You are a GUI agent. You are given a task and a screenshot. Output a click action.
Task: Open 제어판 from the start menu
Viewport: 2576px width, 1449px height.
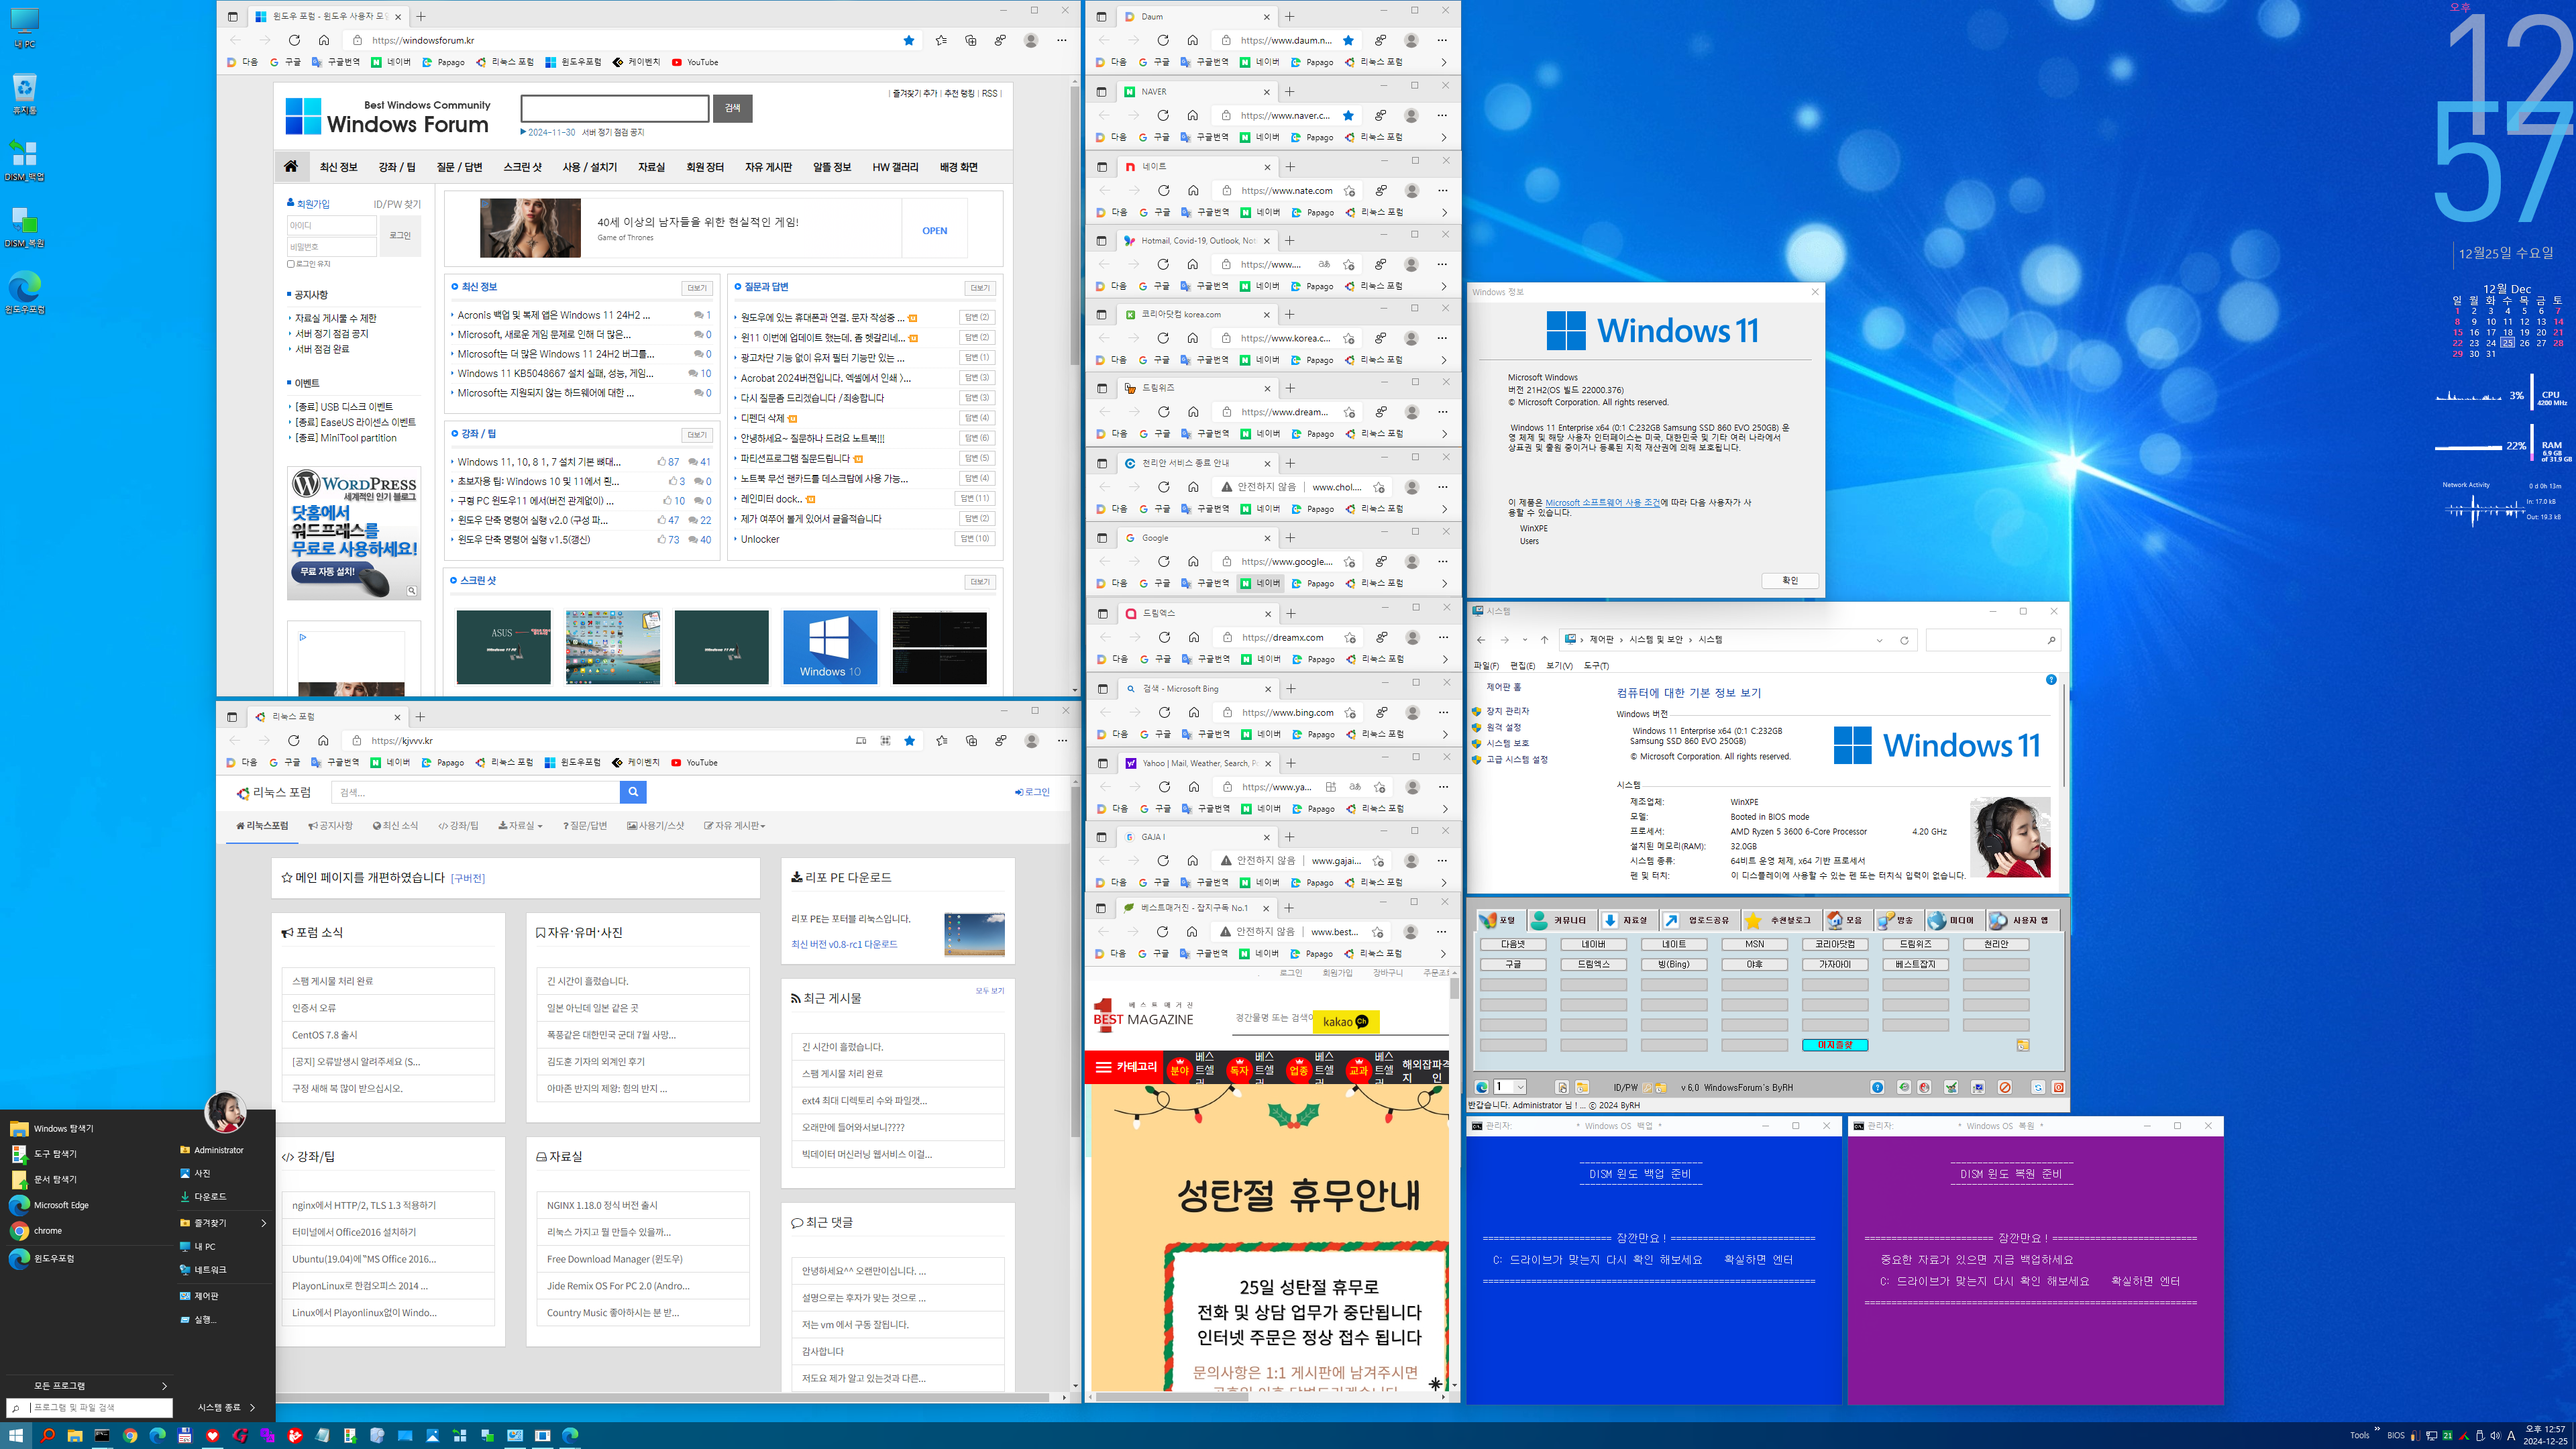coord(206,1295)
